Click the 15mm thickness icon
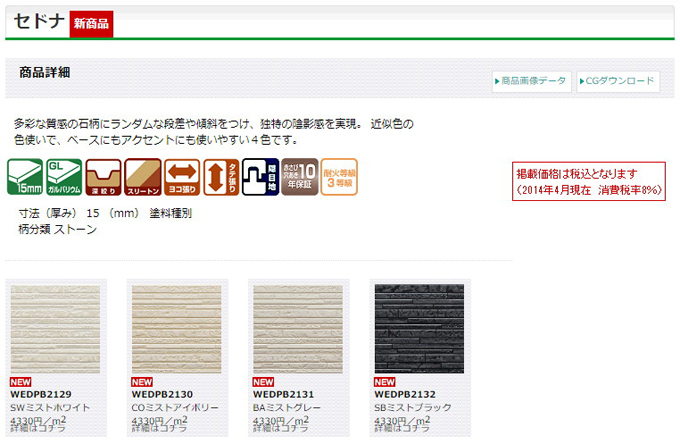The image size is (680, 444). click(x=25, y=177)
